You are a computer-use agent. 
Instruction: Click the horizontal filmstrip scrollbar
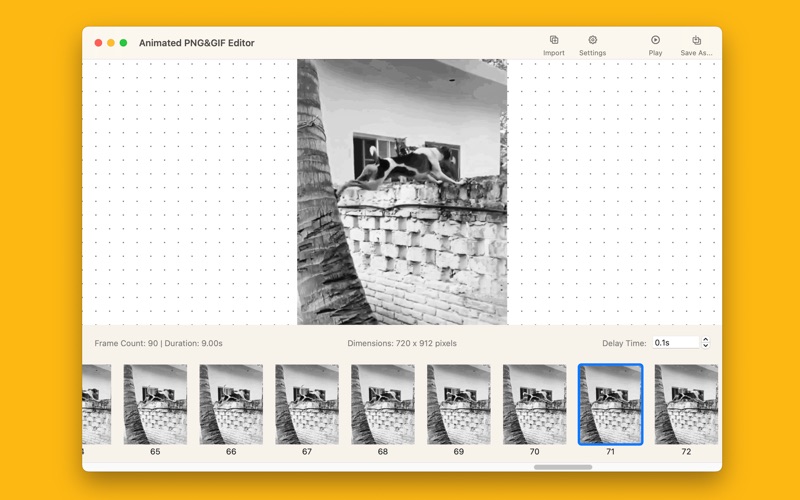563,467
